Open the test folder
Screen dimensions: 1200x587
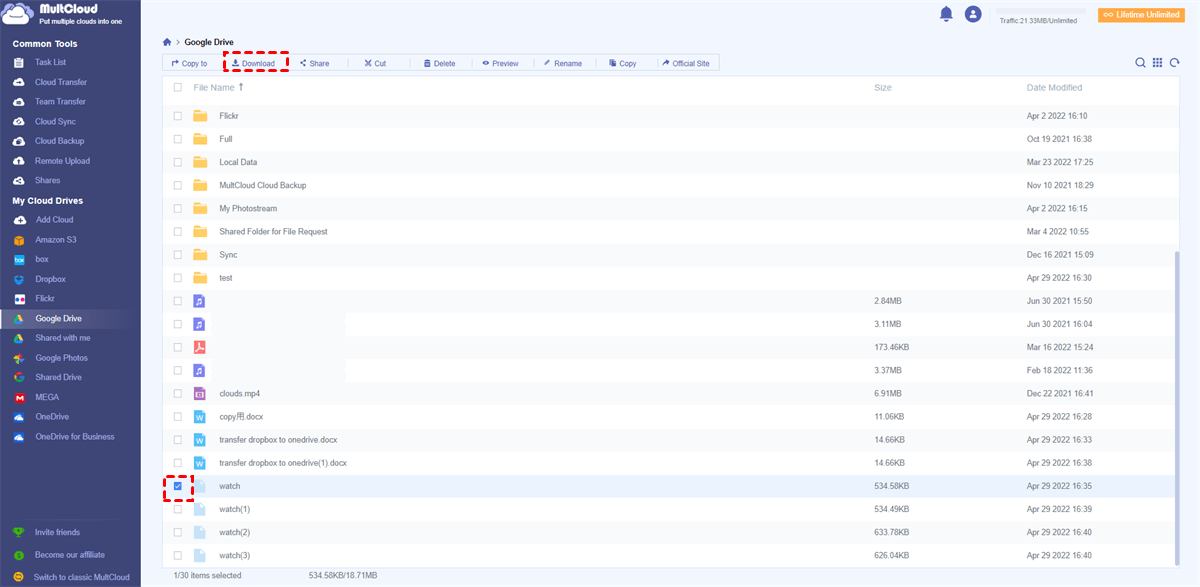226,278
